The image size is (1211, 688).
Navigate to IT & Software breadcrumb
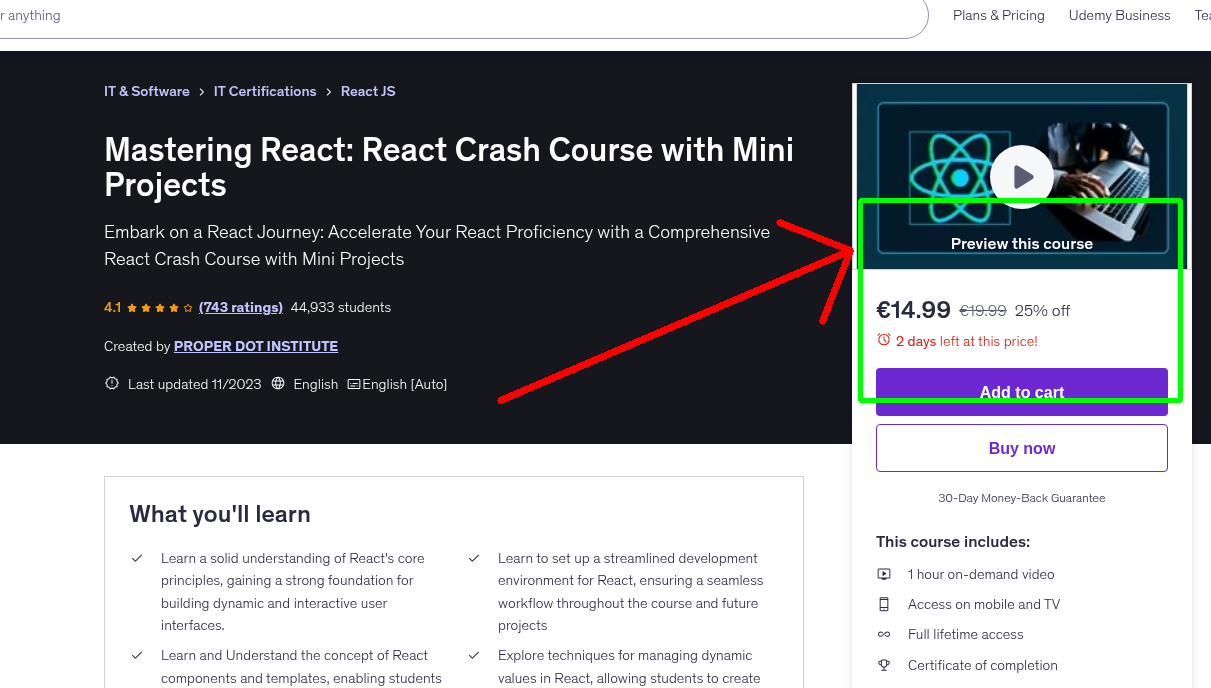146,91
